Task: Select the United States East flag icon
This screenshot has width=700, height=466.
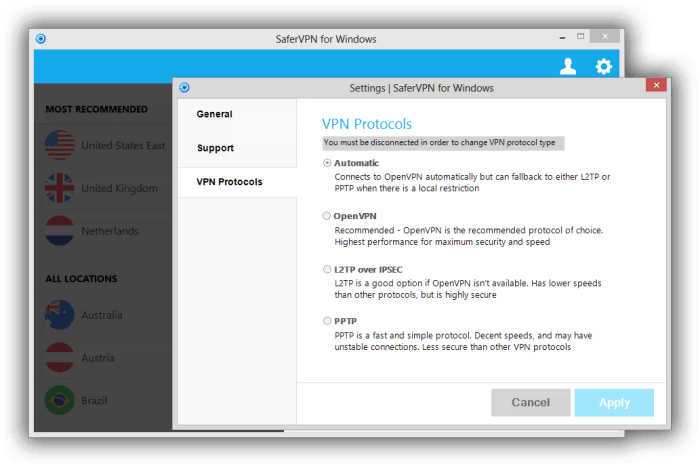Action: click(x=59, y=145)
